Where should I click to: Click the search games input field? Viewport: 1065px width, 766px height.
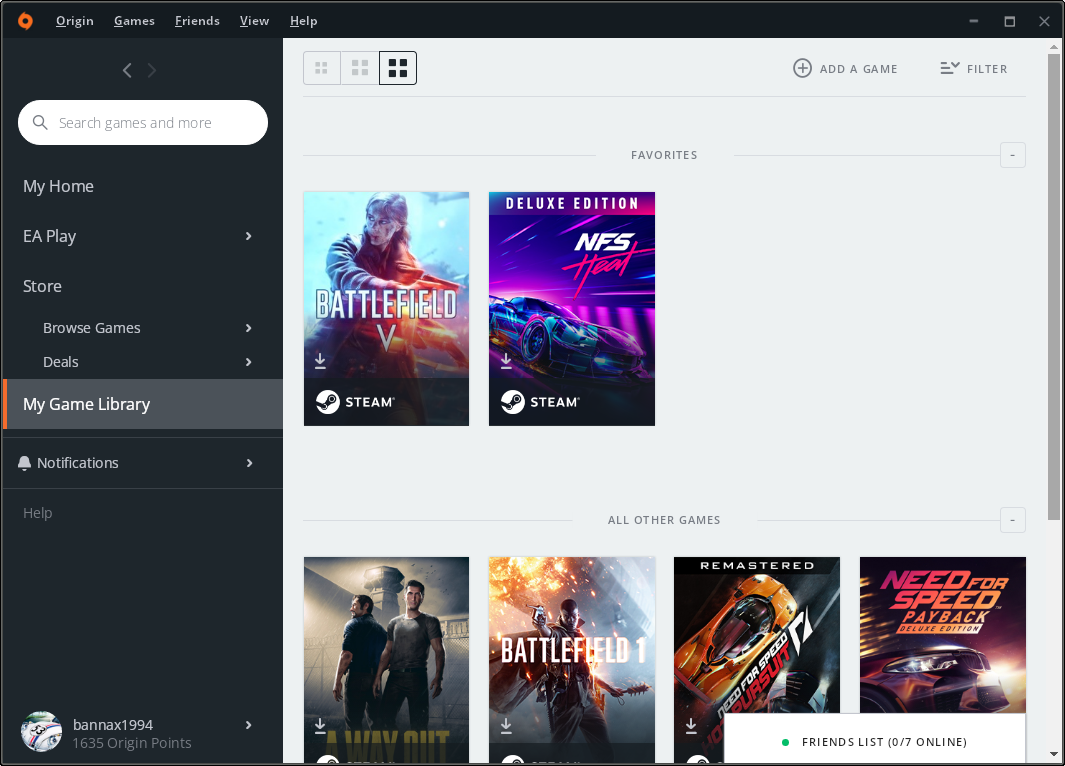tap(150, 123)
